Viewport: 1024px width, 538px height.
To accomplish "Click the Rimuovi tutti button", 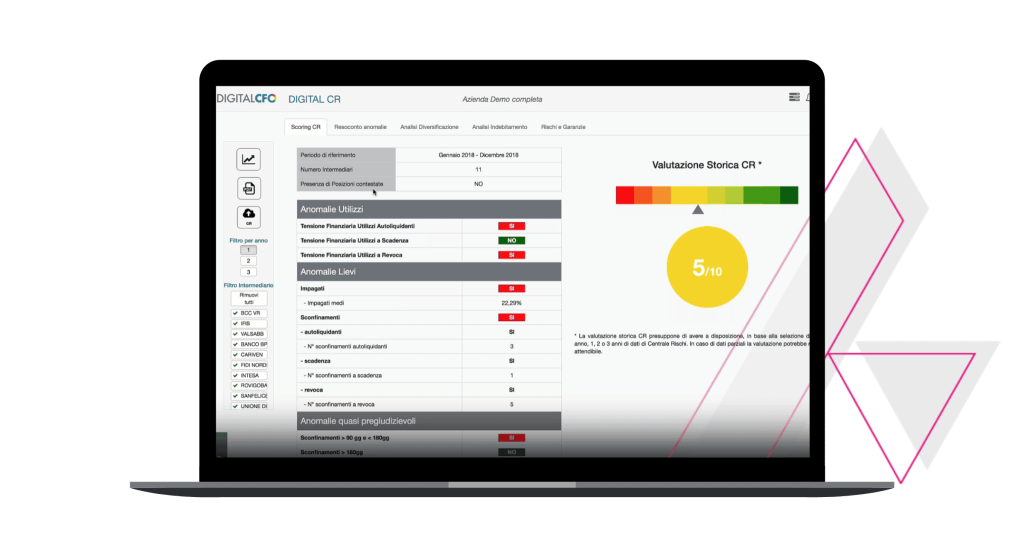I will click(x=249, y=298).
